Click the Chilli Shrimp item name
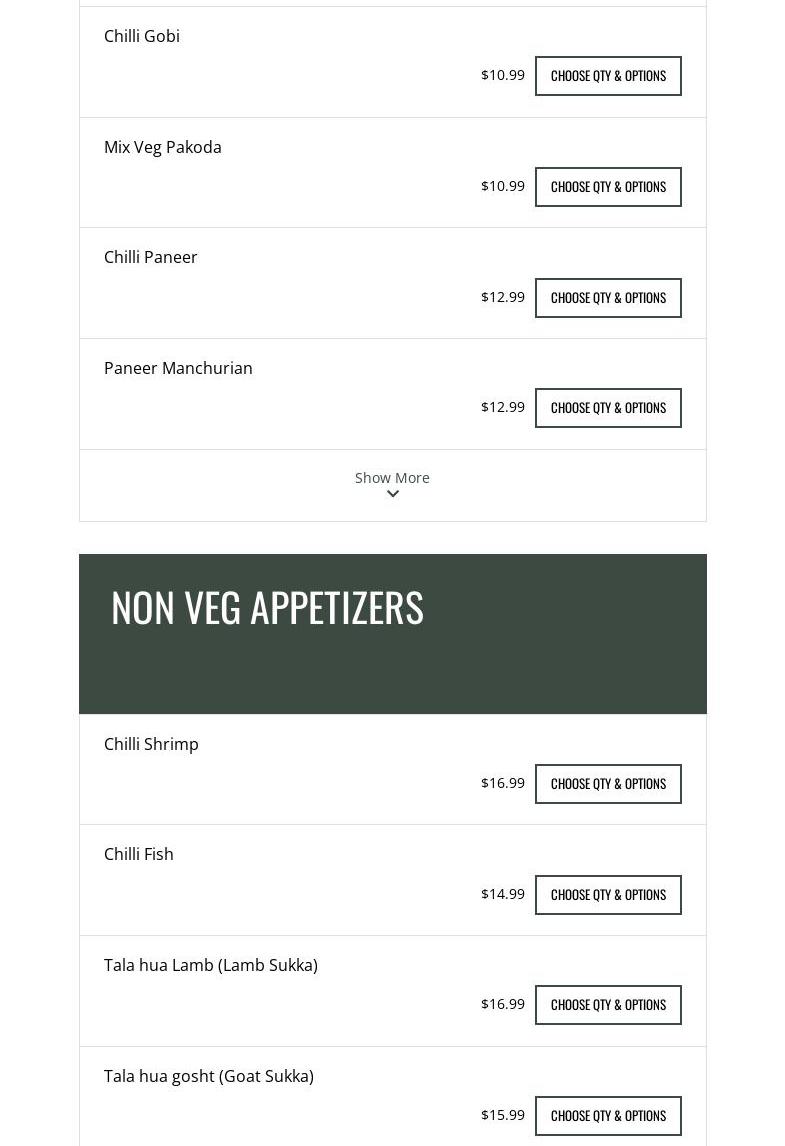The height and width of the screenshot is (1146, 785). 151,744
